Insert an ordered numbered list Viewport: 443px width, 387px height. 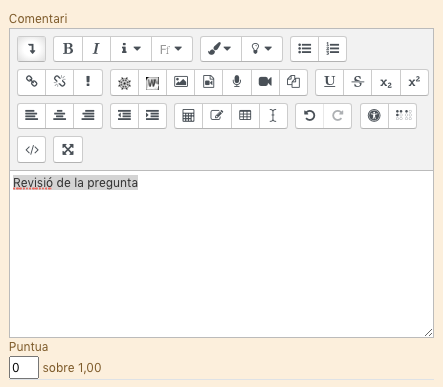pos(332,49)
